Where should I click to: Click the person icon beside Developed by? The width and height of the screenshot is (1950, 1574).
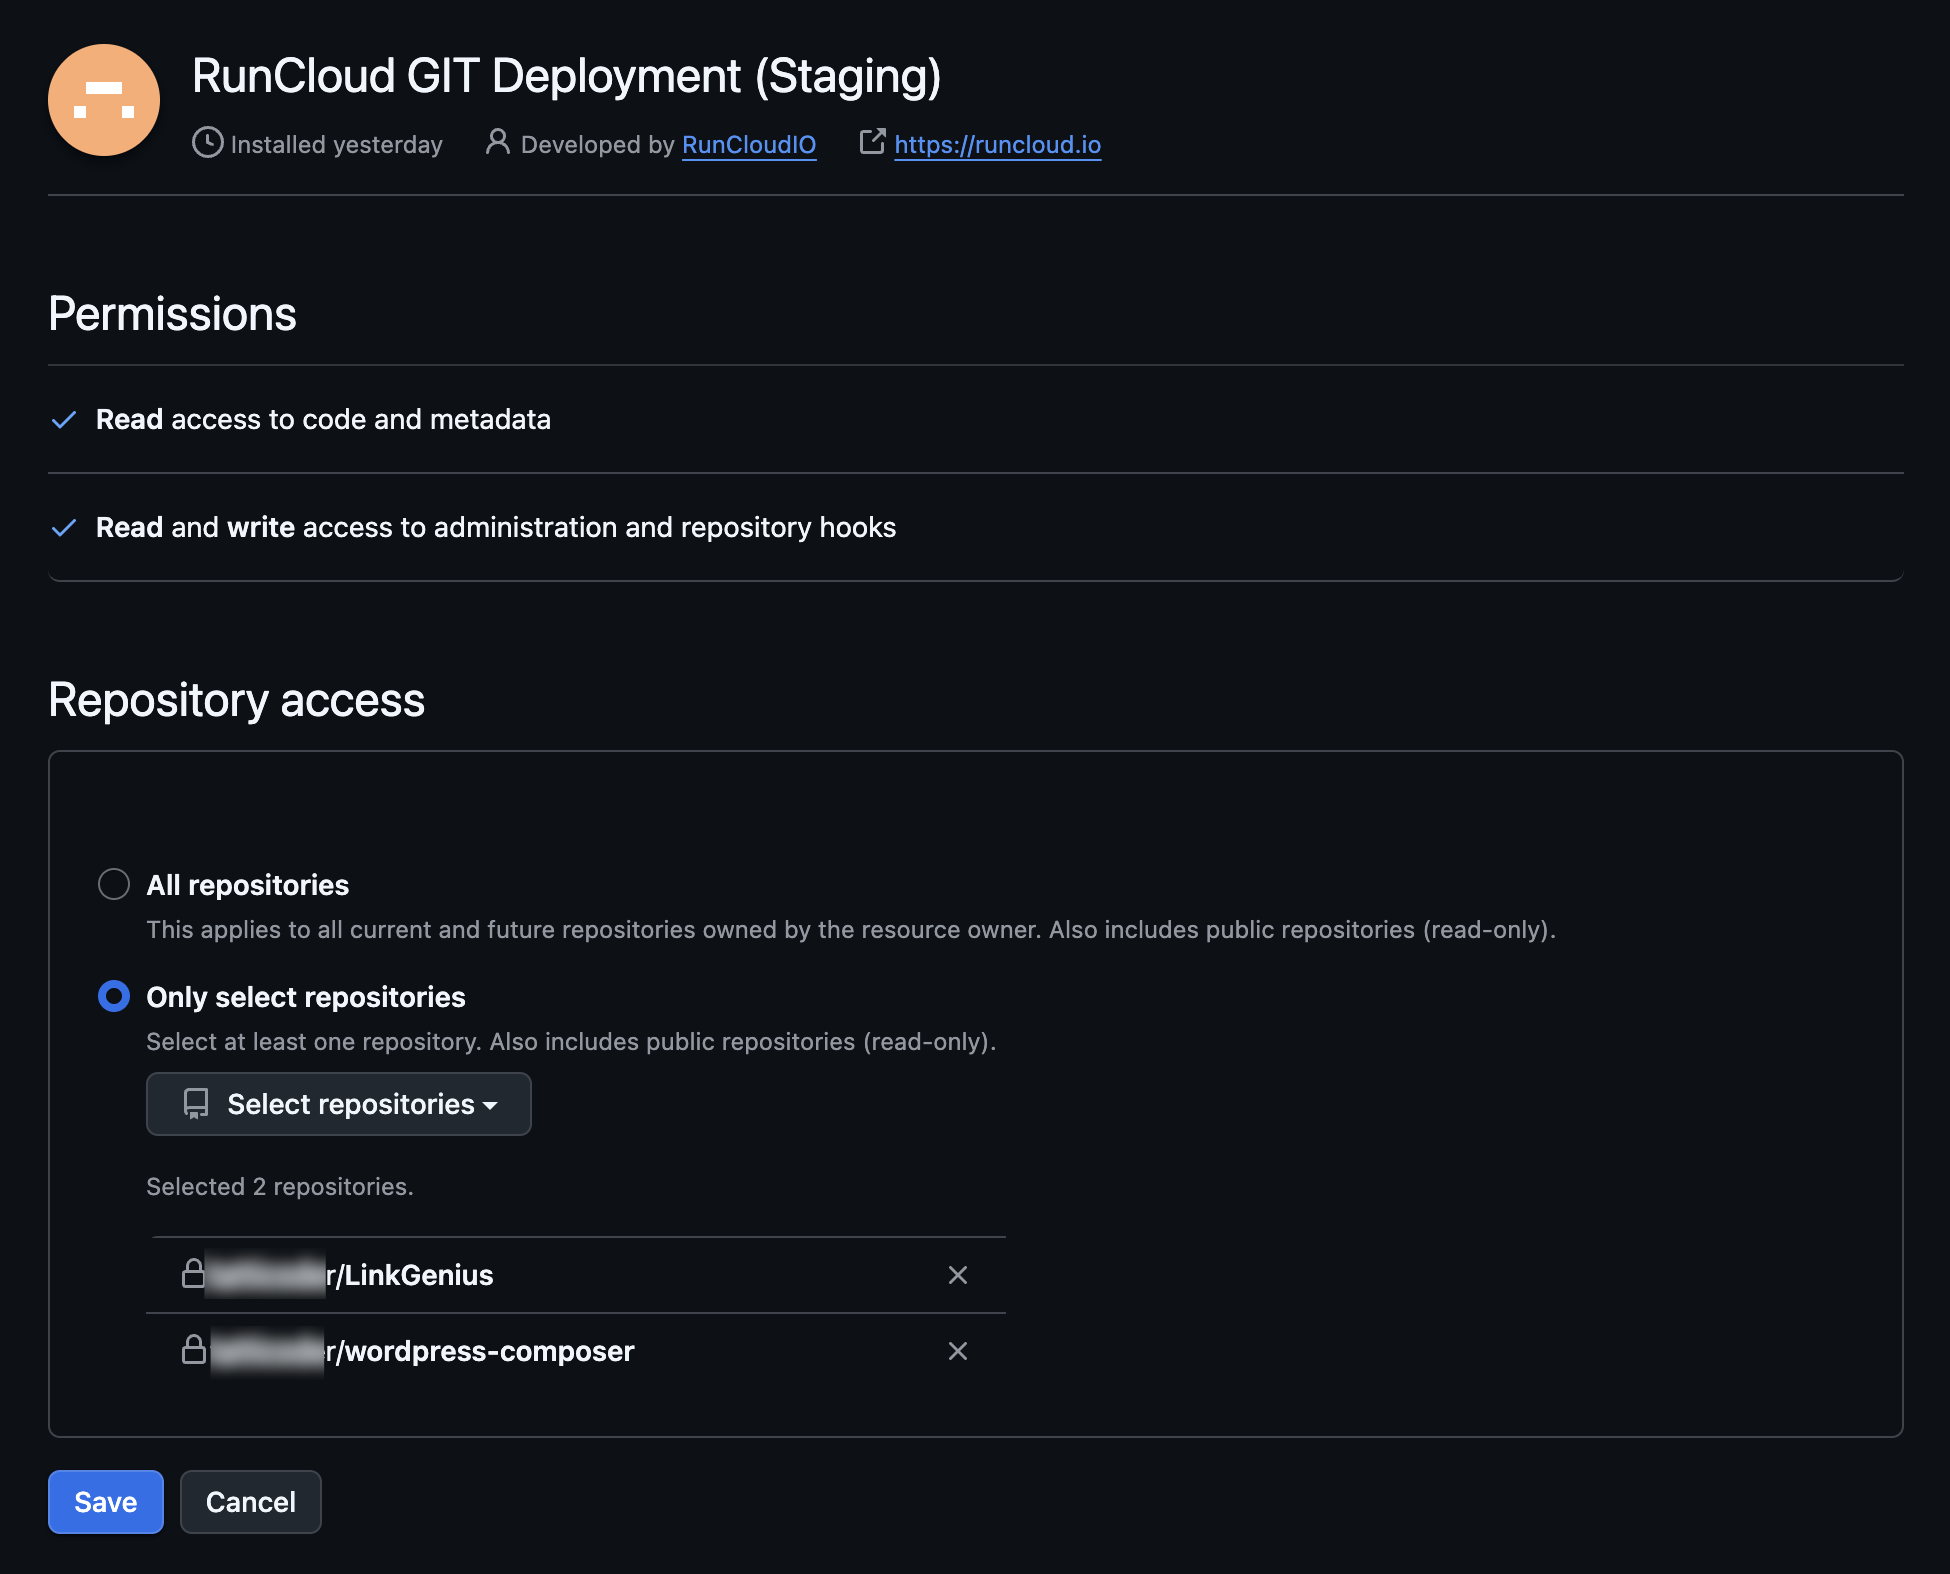coord(497,142)
